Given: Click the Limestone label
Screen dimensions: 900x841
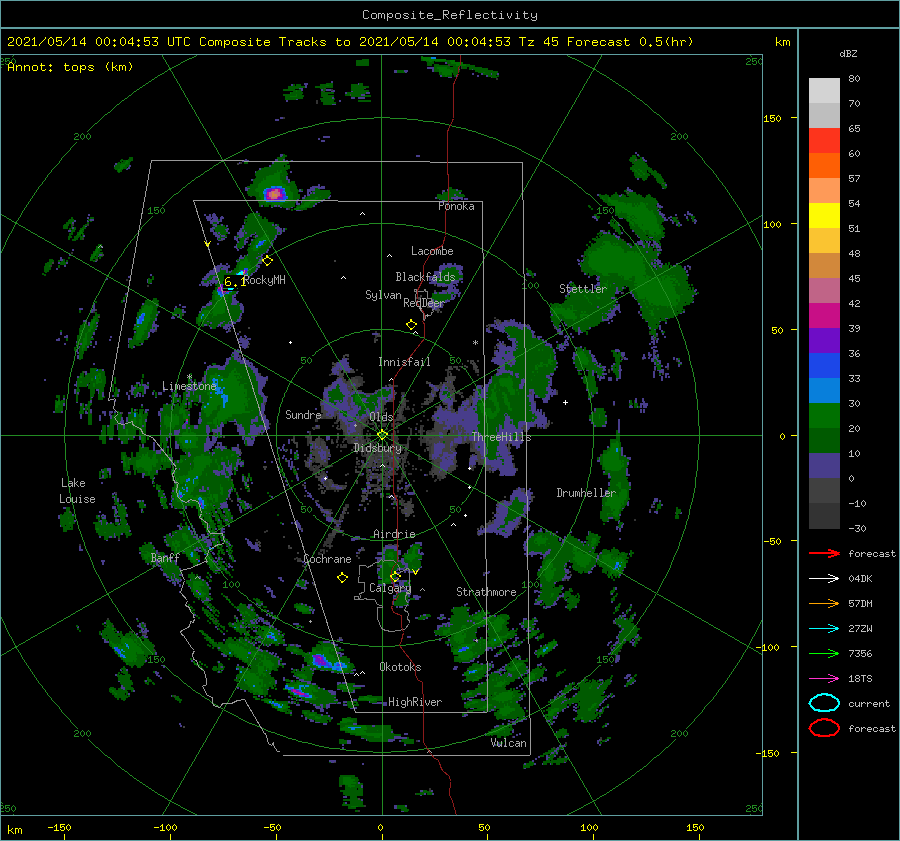Looking at the screenshot, I should pyautogui.click(x=189, y=386).
